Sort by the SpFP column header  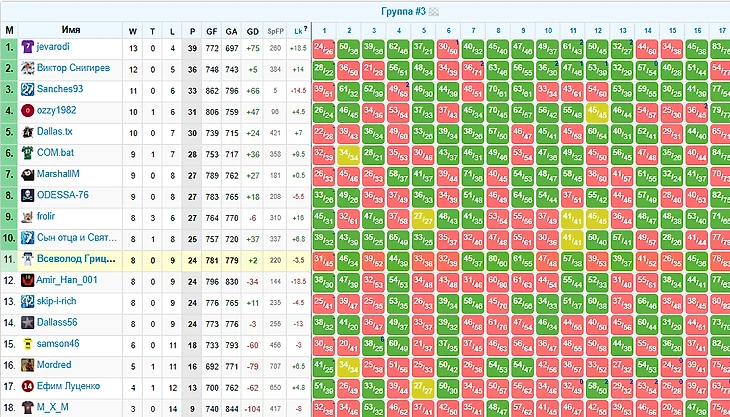[x=275, y=32]
